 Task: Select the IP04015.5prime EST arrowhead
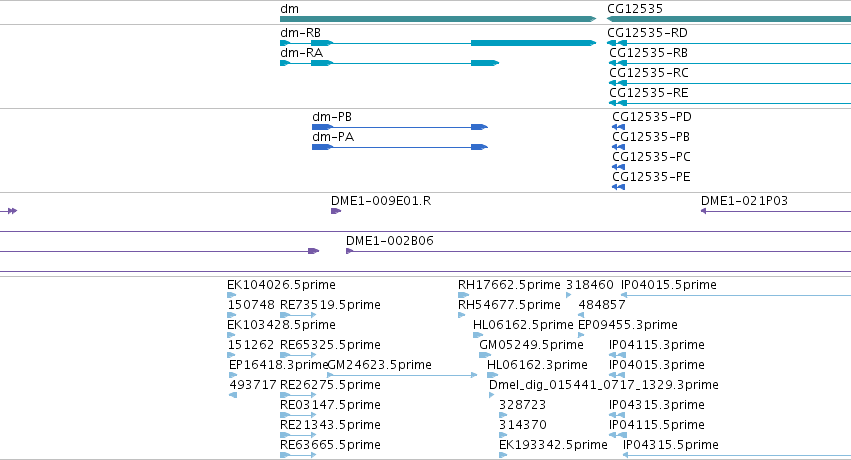[x=624, y=295]
